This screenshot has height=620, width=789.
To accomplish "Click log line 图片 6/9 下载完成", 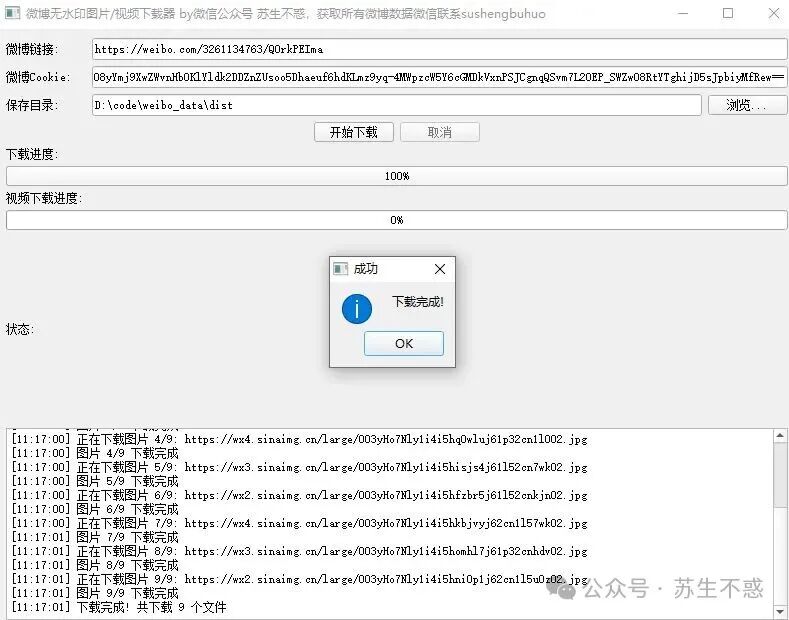I will 95,509.
